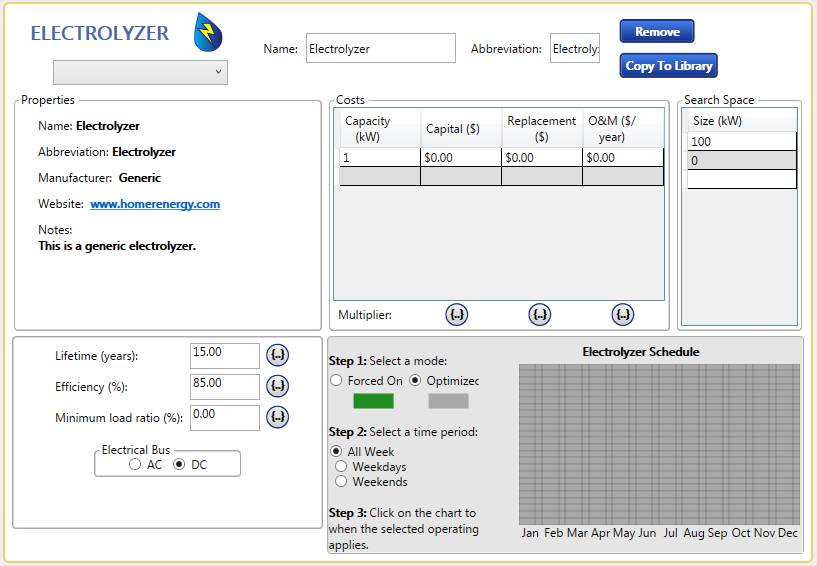The width and height of the screenshot is (817, 566).
Task: Select Weekdays time period
Action: (342, 467)
